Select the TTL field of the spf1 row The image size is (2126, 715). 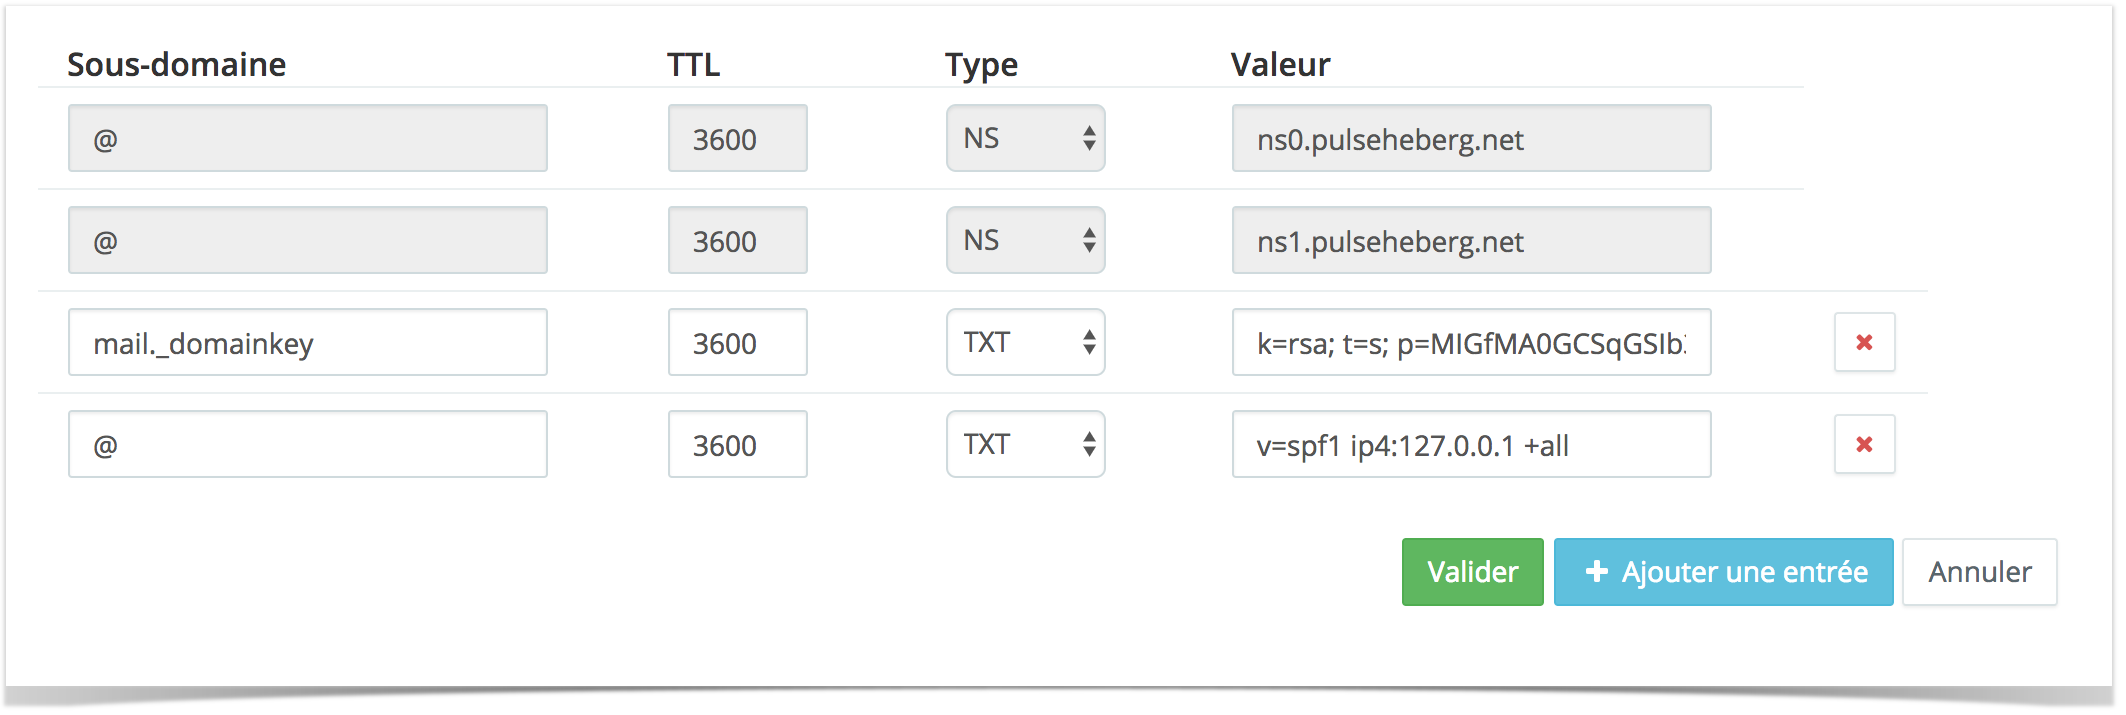738,444
